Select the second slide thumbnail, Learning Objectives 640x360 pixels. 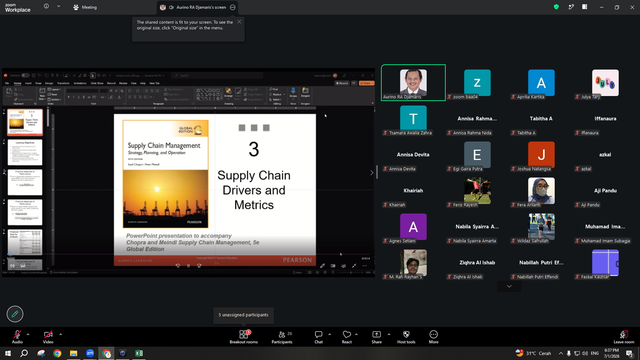(25, 152)
